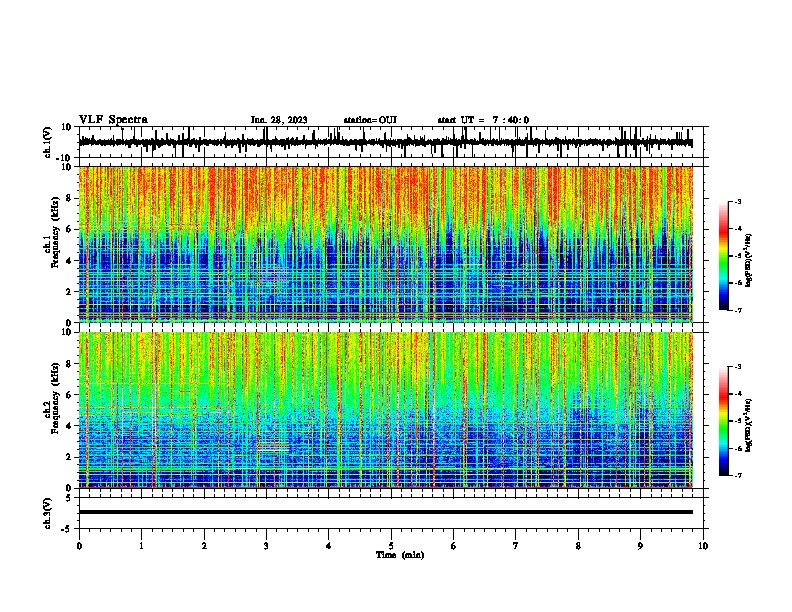Screen dimensions: 792x612
Task: Click inside the ch.2 spectrogram panel
Action: coord(386,410)
